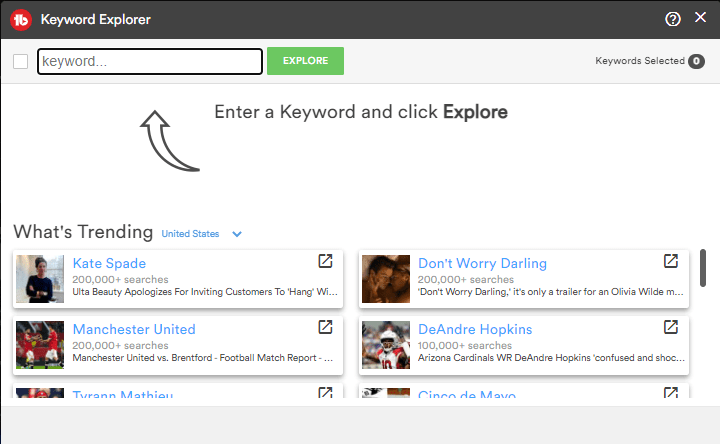Click the Olivia Wilde trailer headline text

[551, 292]
